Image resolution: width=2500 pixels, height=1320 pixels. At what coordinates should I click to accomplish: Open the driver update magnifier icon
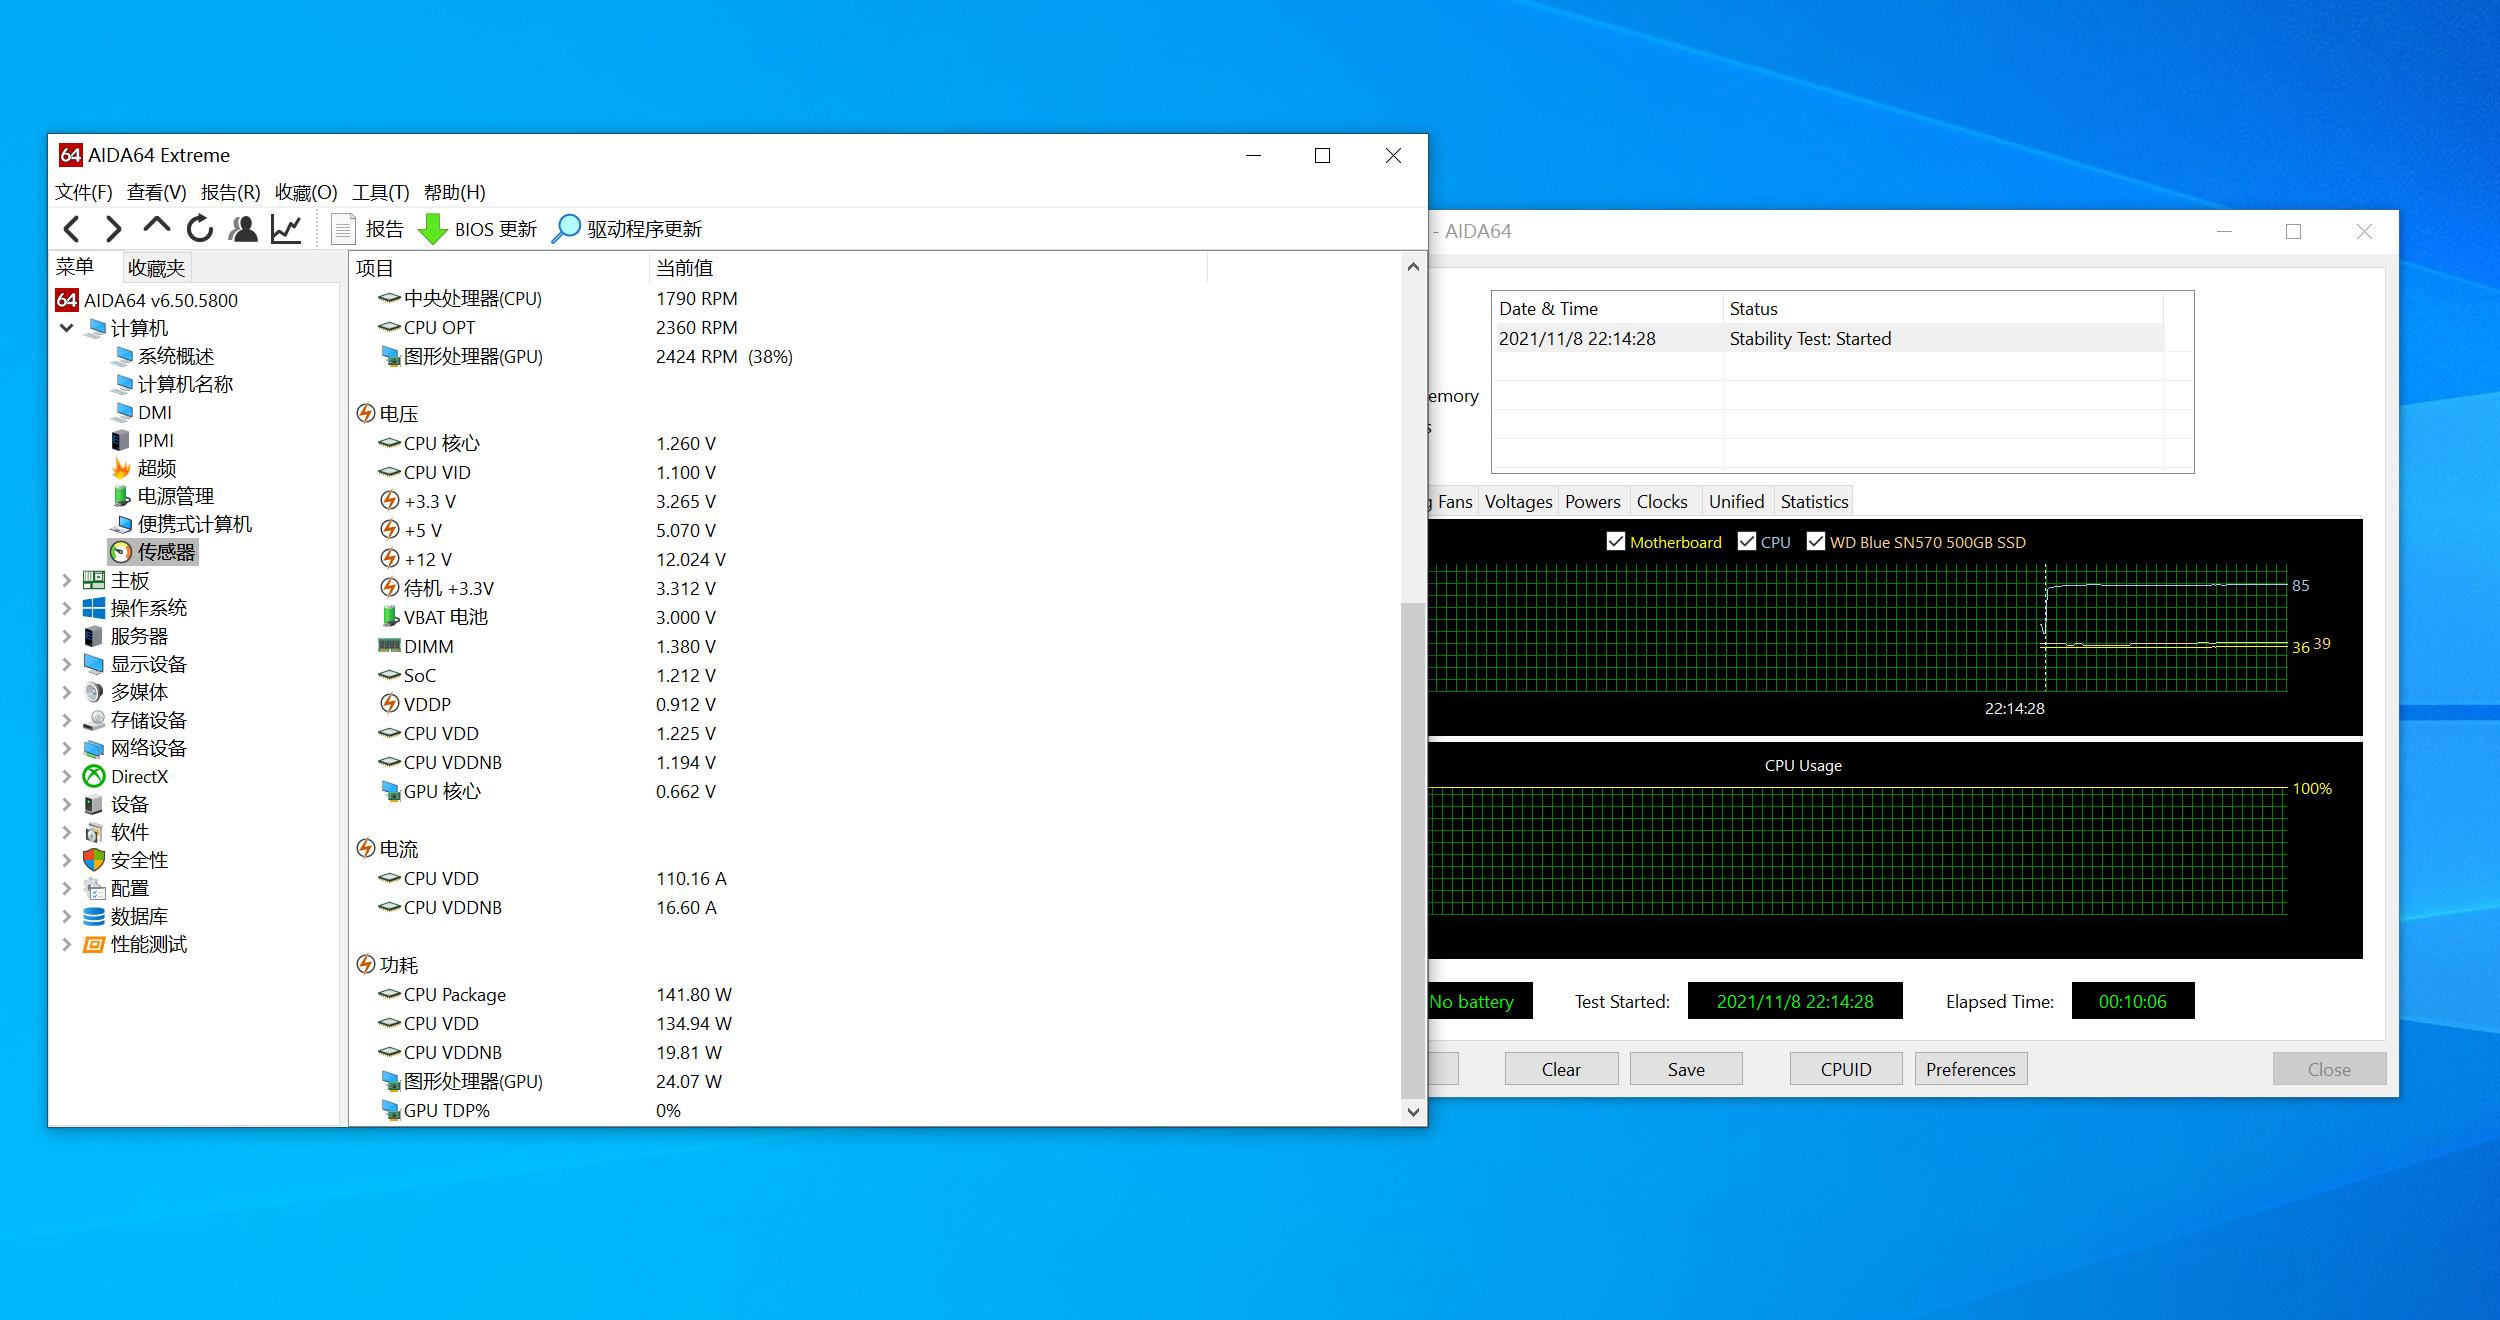pos(566,229)
